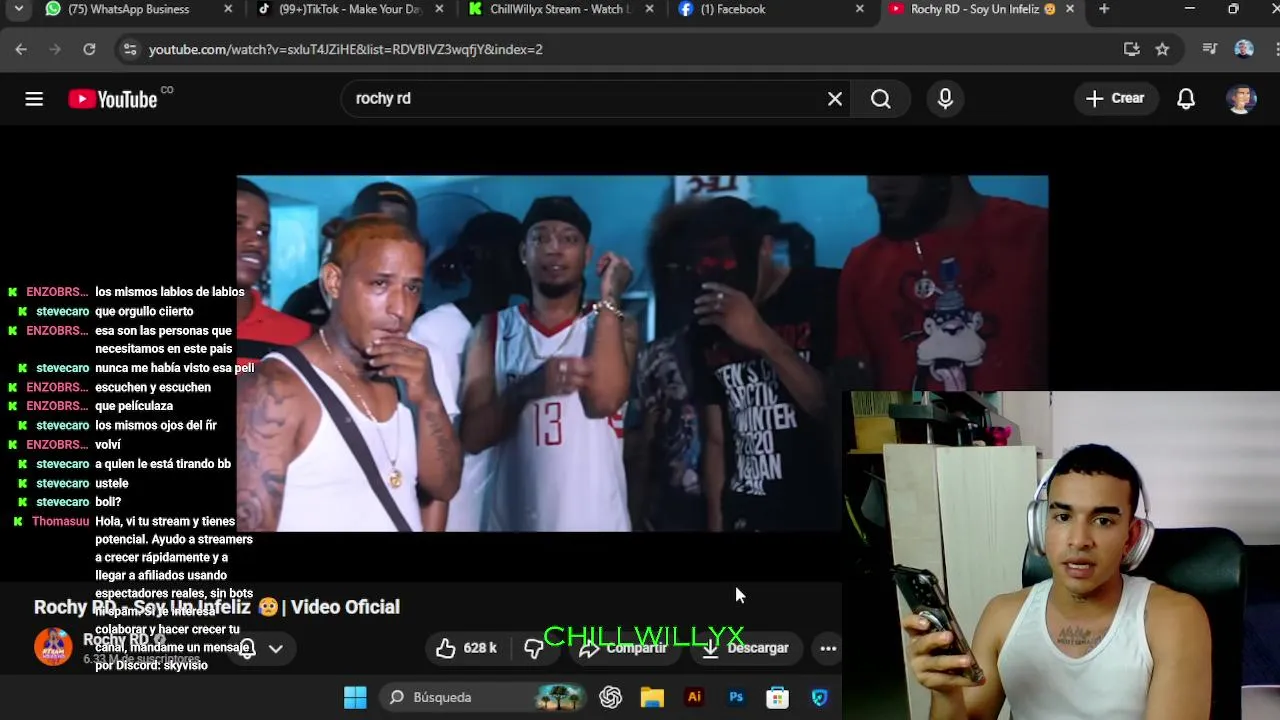
Task: Start voice search with microphone
Action: (x=945, y=99)
